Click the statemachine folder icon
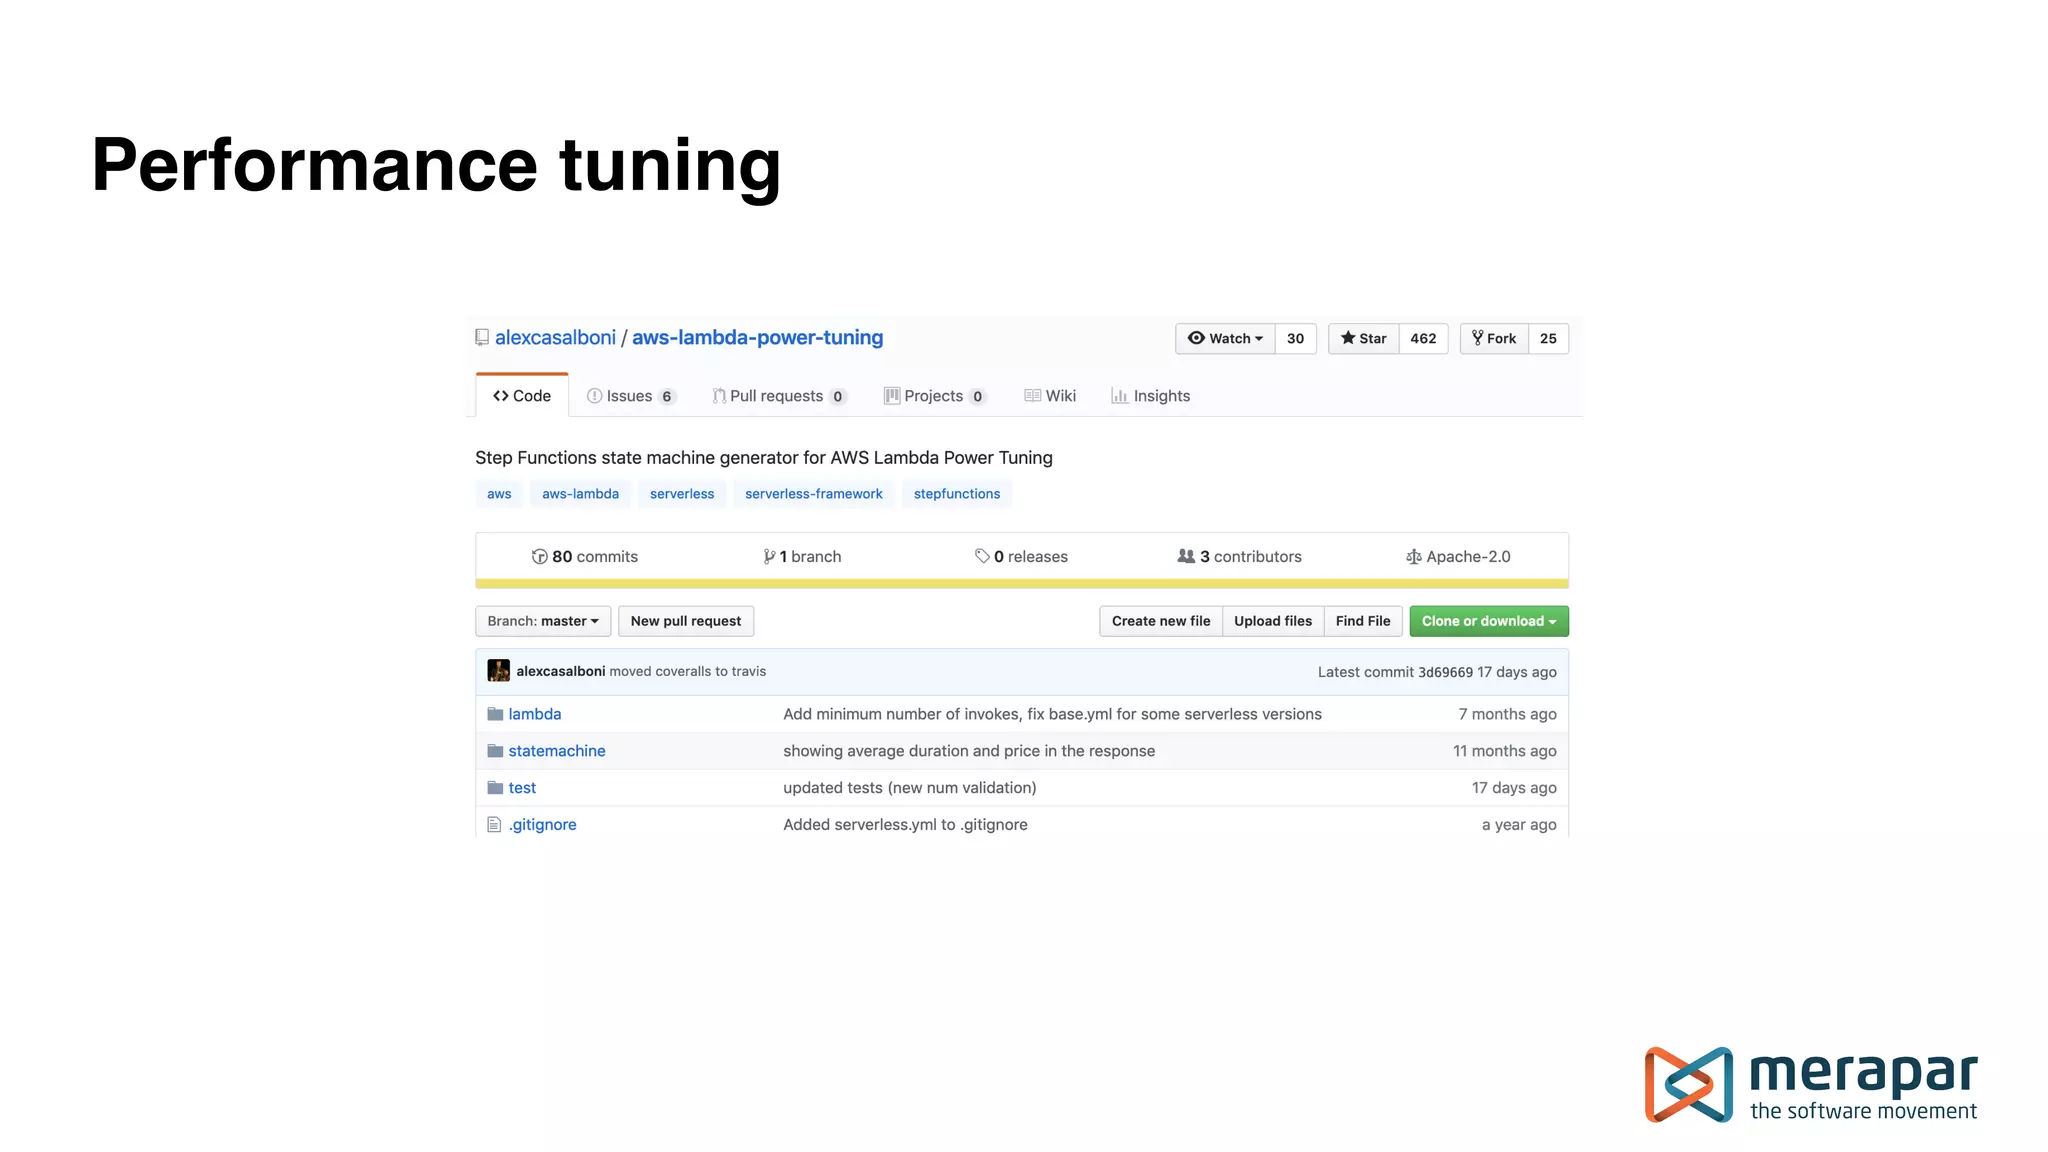The image size is (2048, 1152). point(495,751)
